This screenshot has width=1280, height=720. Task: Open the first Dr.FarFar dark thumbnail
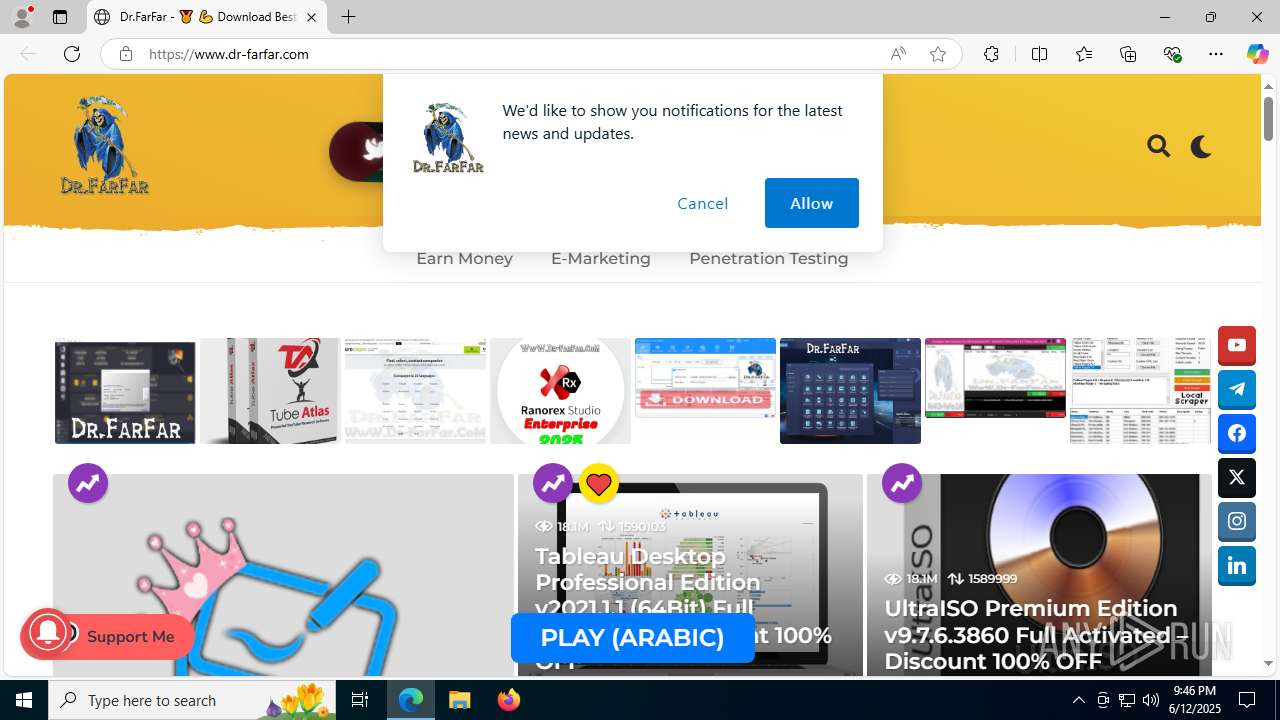click(x=125, y=391)
